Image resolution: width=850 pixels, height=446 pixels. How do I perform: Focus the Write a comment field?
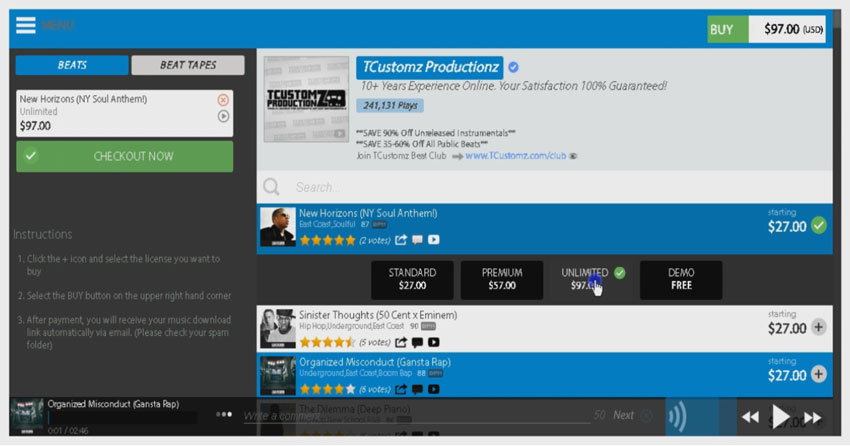coord(416,416)
